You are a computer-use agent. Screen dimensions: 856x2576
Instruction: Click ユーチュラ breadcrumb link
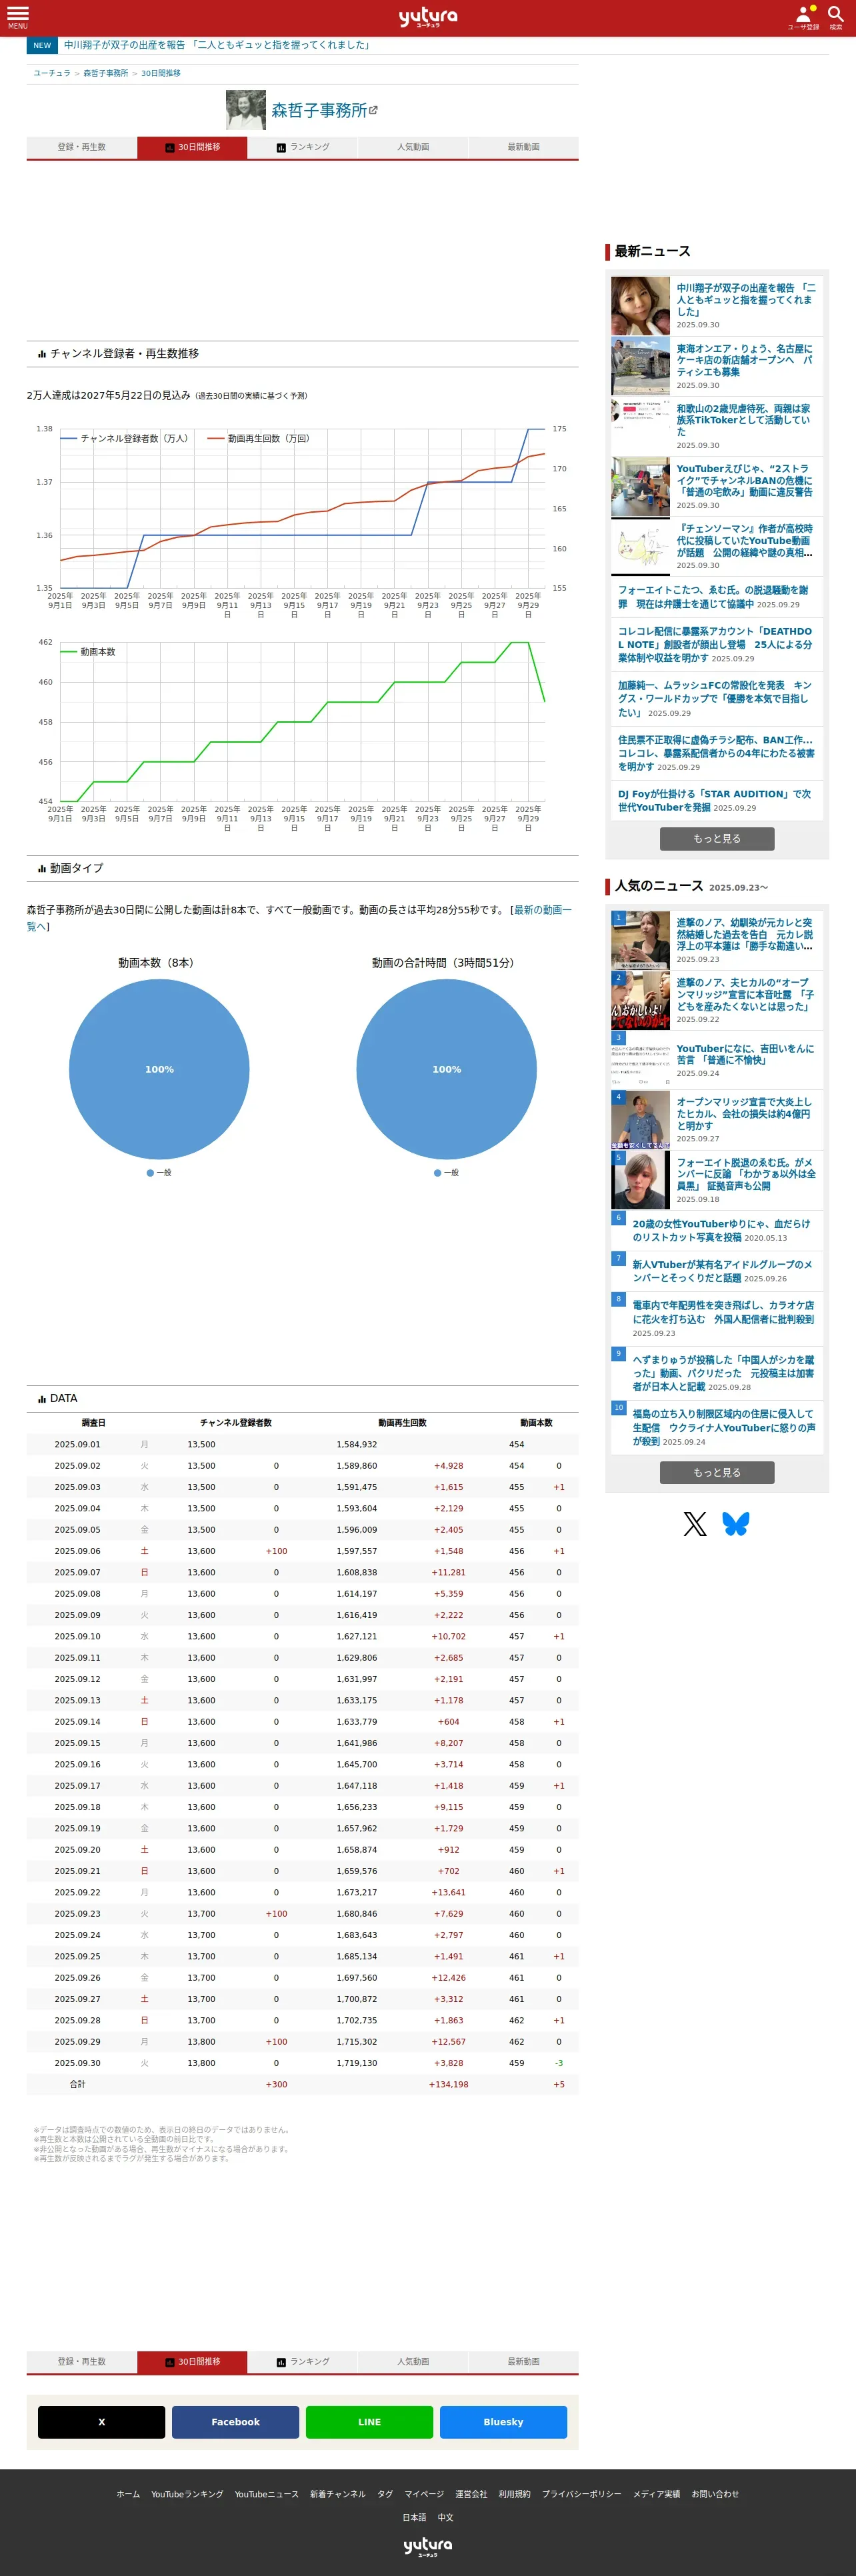coord(52,73)
